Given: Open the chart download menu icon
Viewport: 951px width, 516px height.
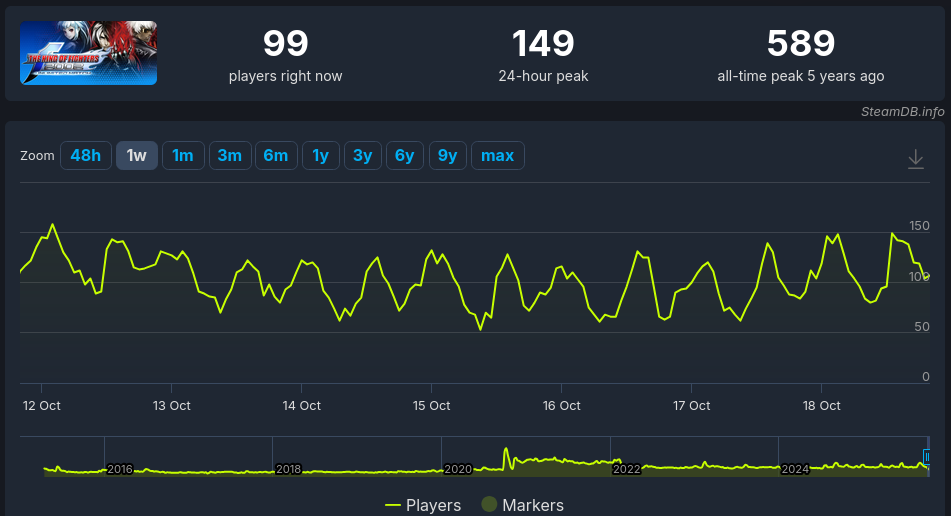Looking at the screenshot, I should 915,159.
